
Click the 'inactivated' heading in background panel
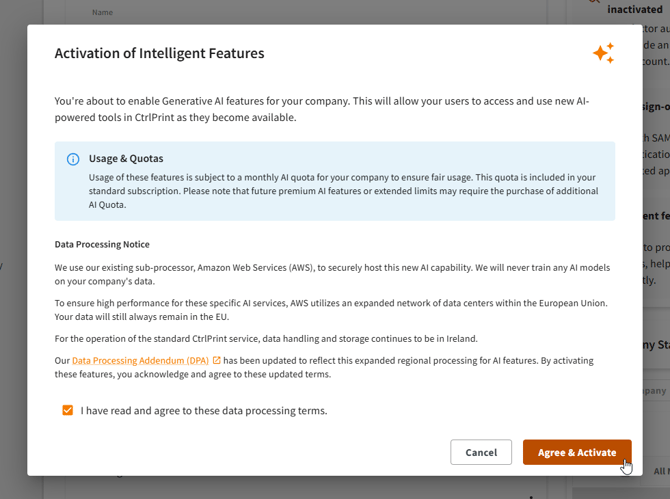point(634,9)
